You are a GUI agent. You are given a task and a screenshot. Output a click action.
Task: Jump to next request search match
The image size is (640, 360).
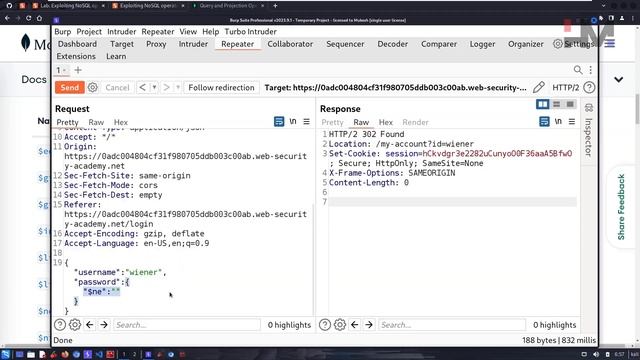pyautogui.click(x=104, y=325)
